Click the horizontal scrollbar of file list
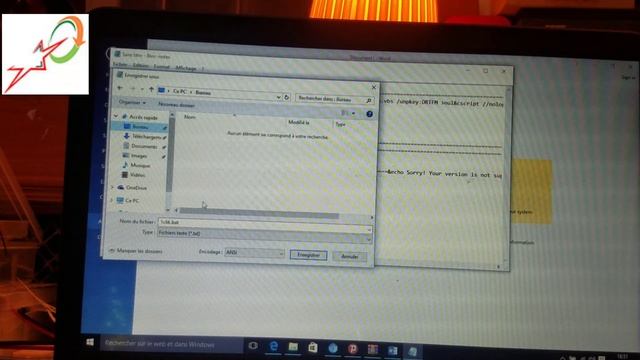The width and height of the screenshot is (640, 360). (x=259, y=213)
